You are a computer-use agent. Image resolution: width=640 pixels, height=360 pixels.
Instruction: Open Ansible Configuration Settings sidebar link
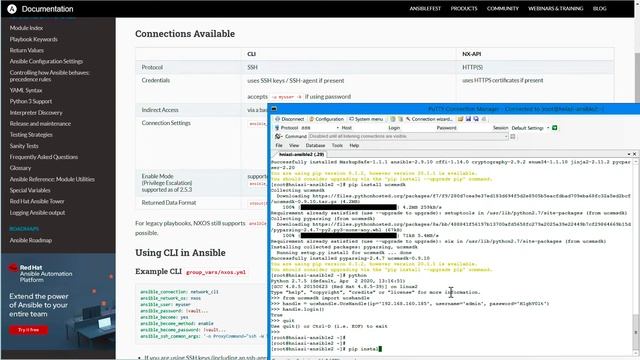point(47,62)
